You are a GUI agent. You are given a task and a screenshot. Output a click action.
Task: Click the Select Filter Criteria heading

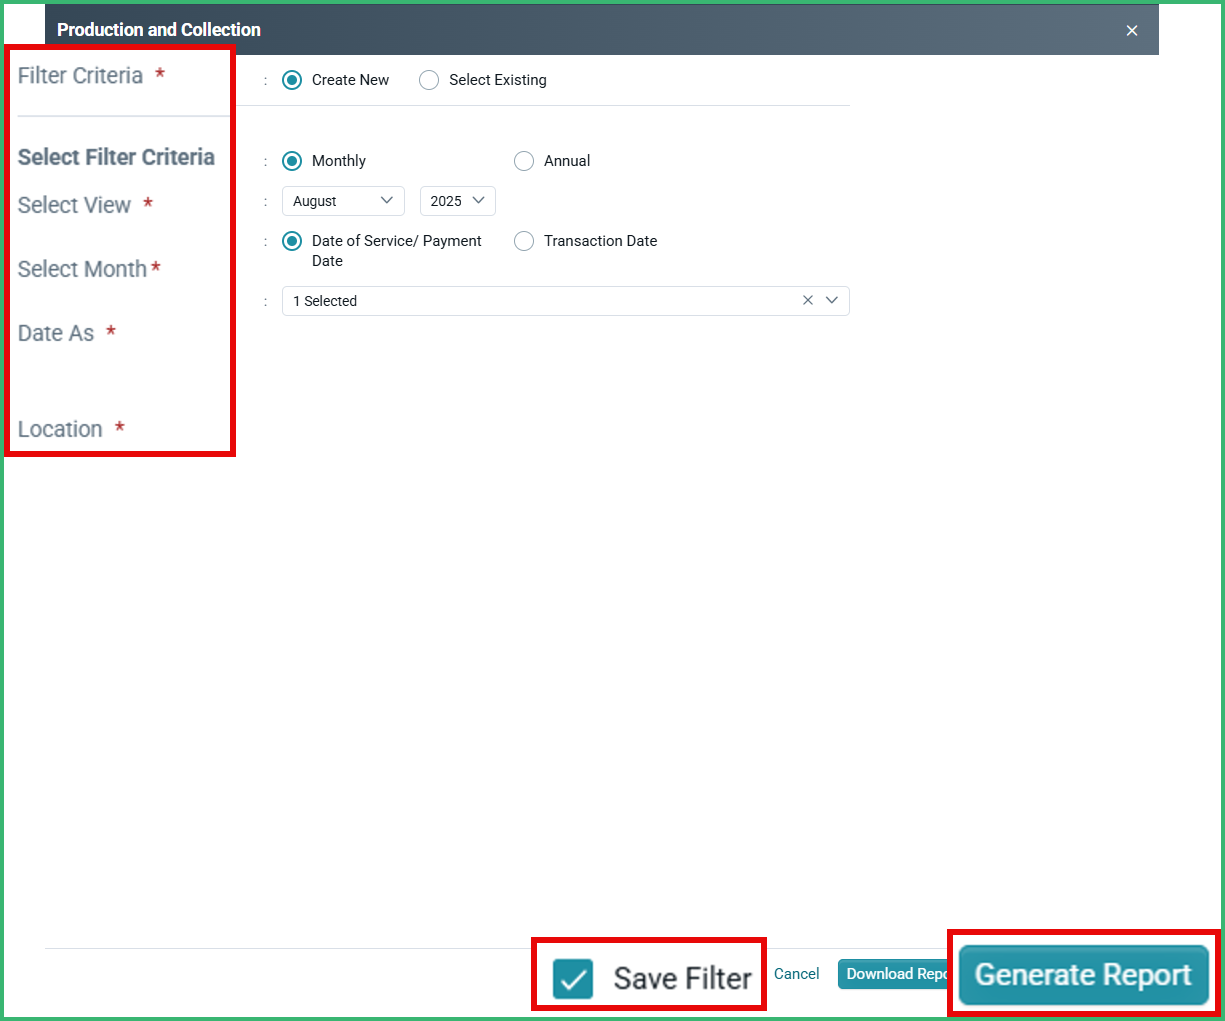point(116,157)
